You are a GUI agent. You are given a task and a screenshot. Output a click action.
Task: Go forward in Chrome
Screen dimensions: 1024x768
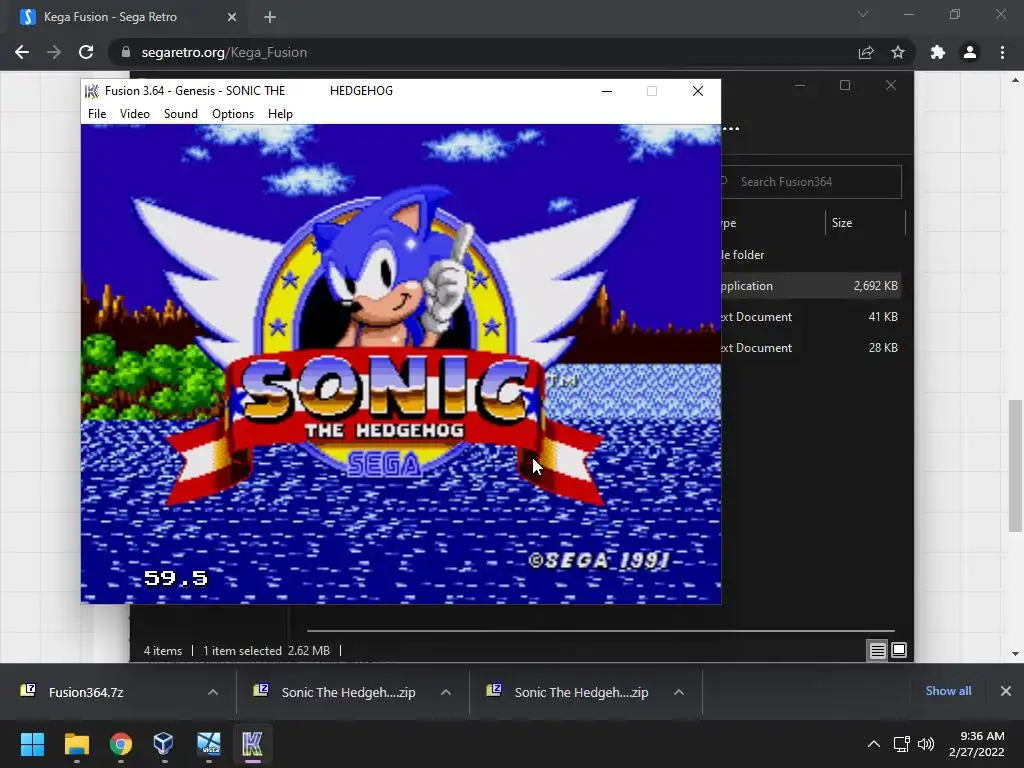[54, 52]
